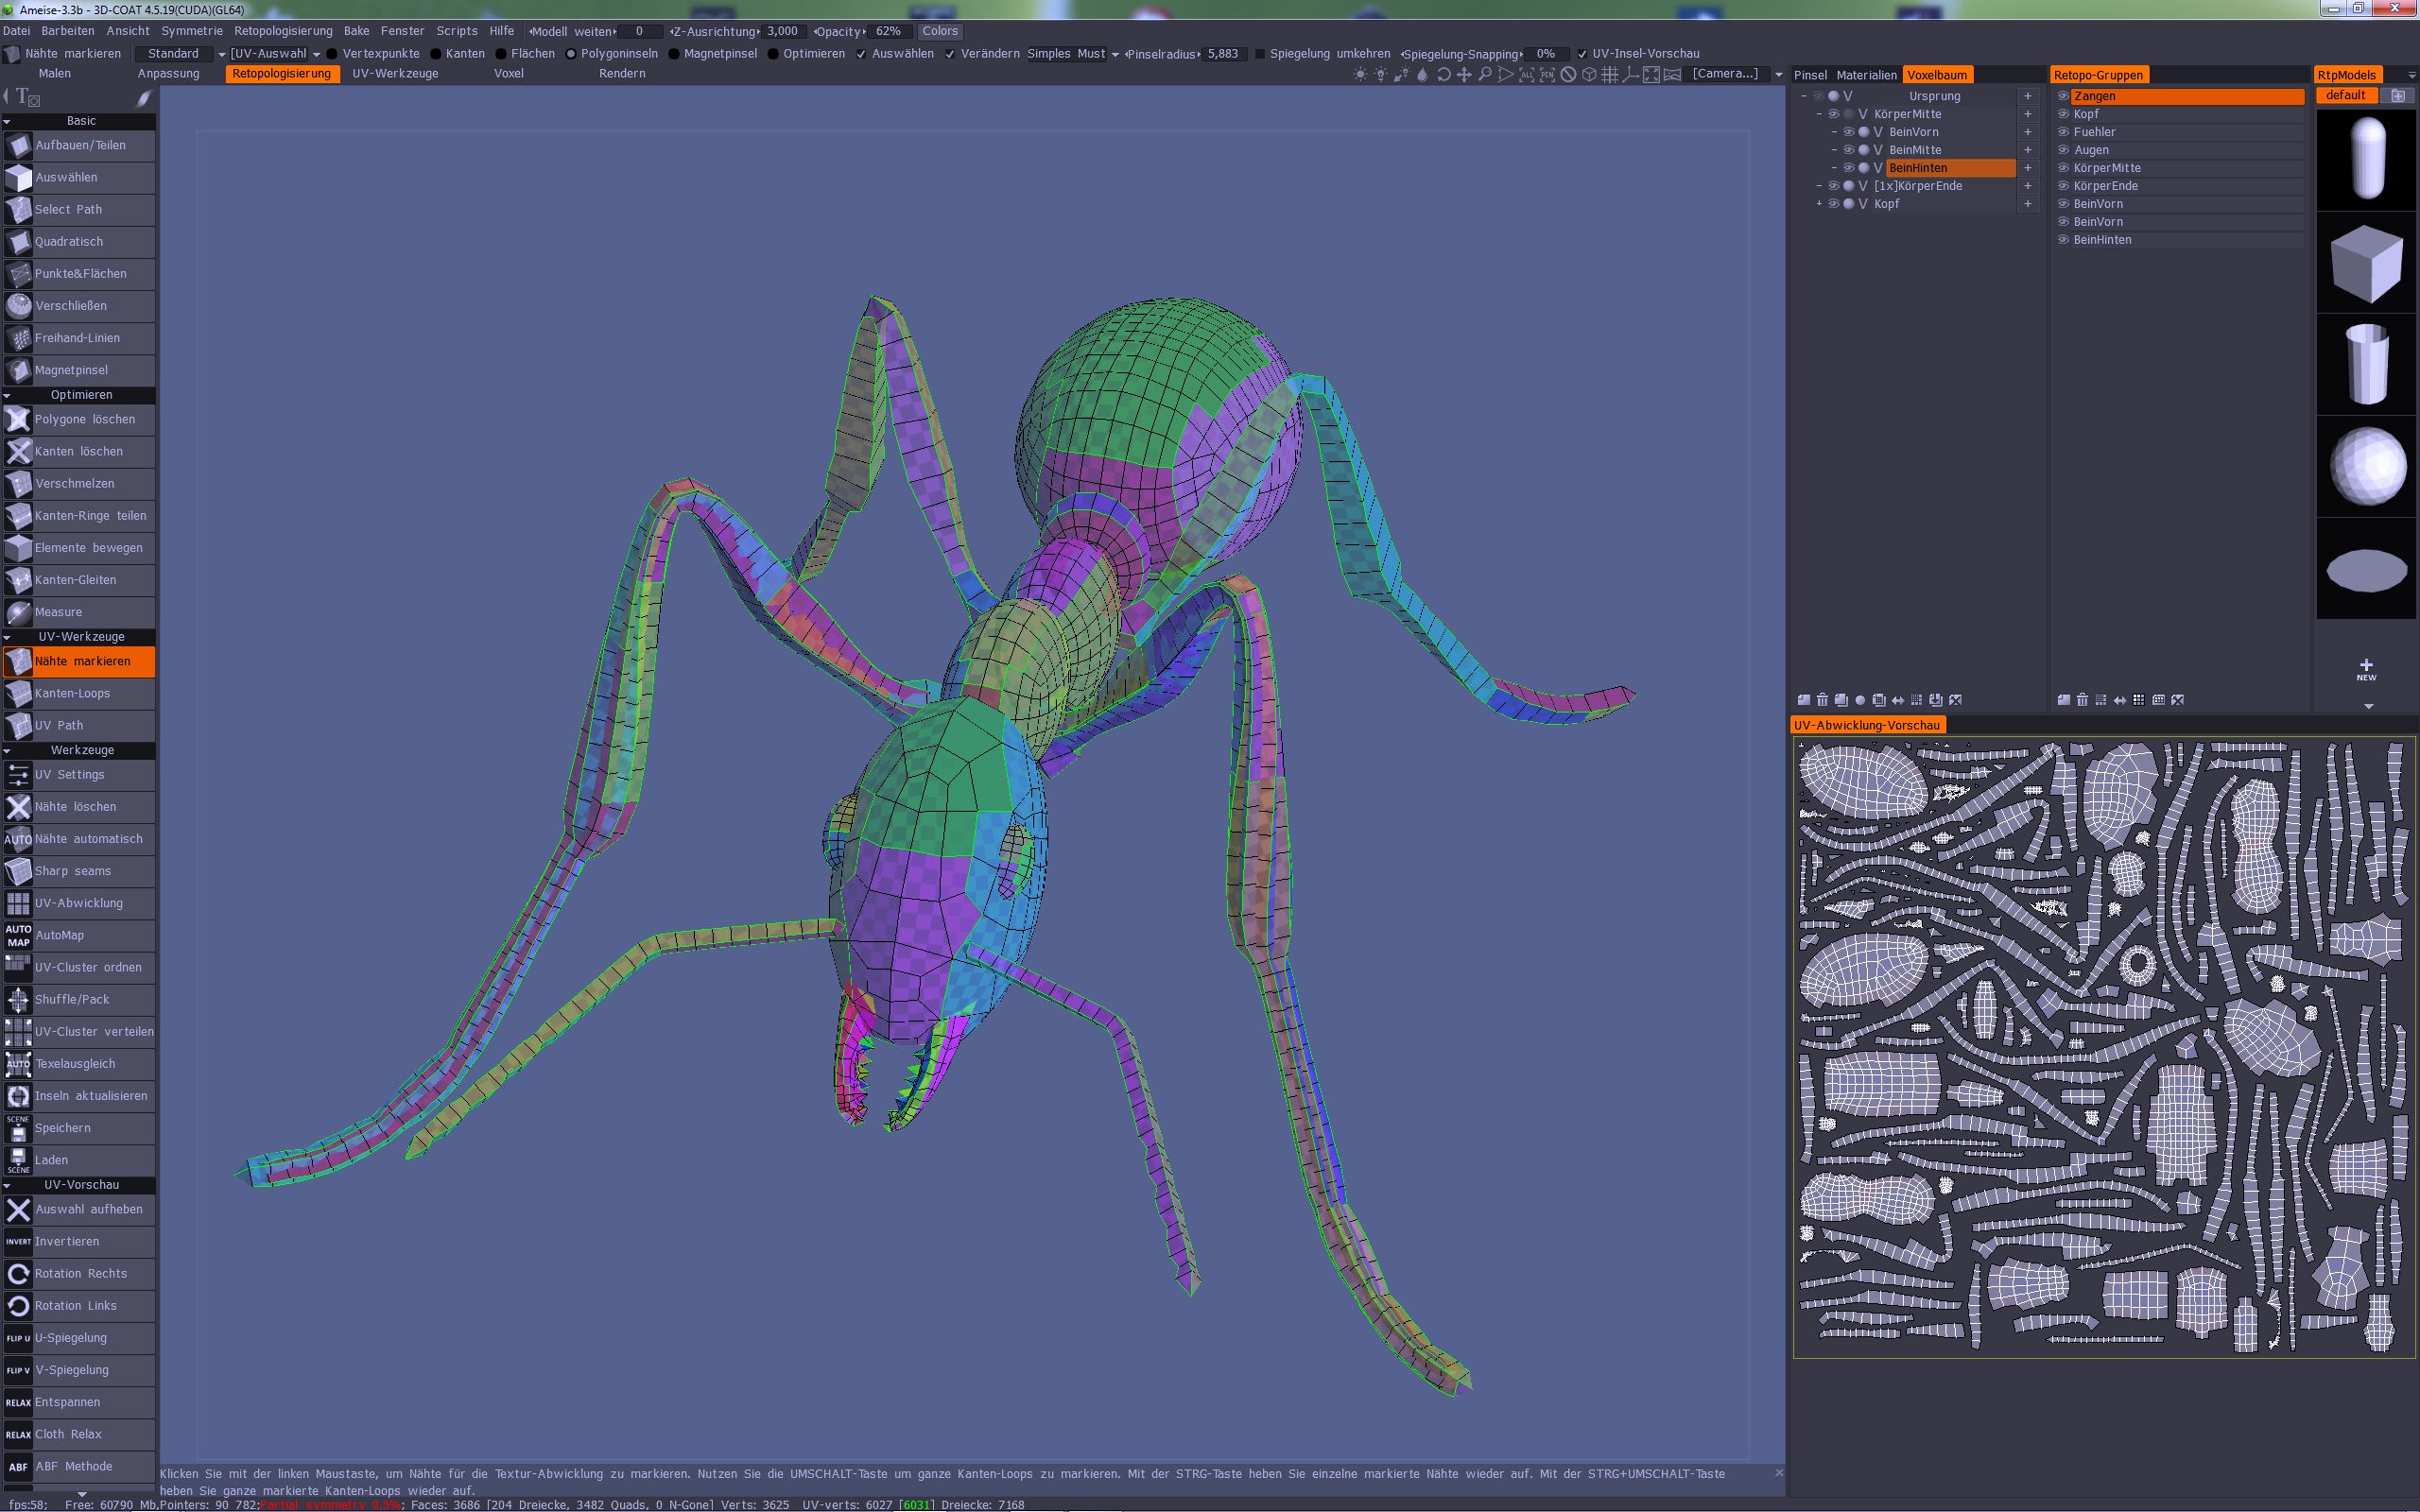Switch to the UV-Werkzeuge tab
This screenshot has width=2420, height=1512.
(x=395, y=74)
